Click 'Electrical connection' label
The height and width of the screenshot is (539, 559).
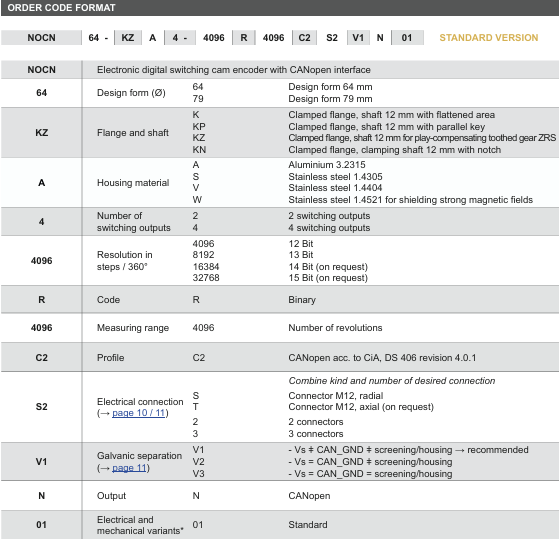click(x=140, y=402)
